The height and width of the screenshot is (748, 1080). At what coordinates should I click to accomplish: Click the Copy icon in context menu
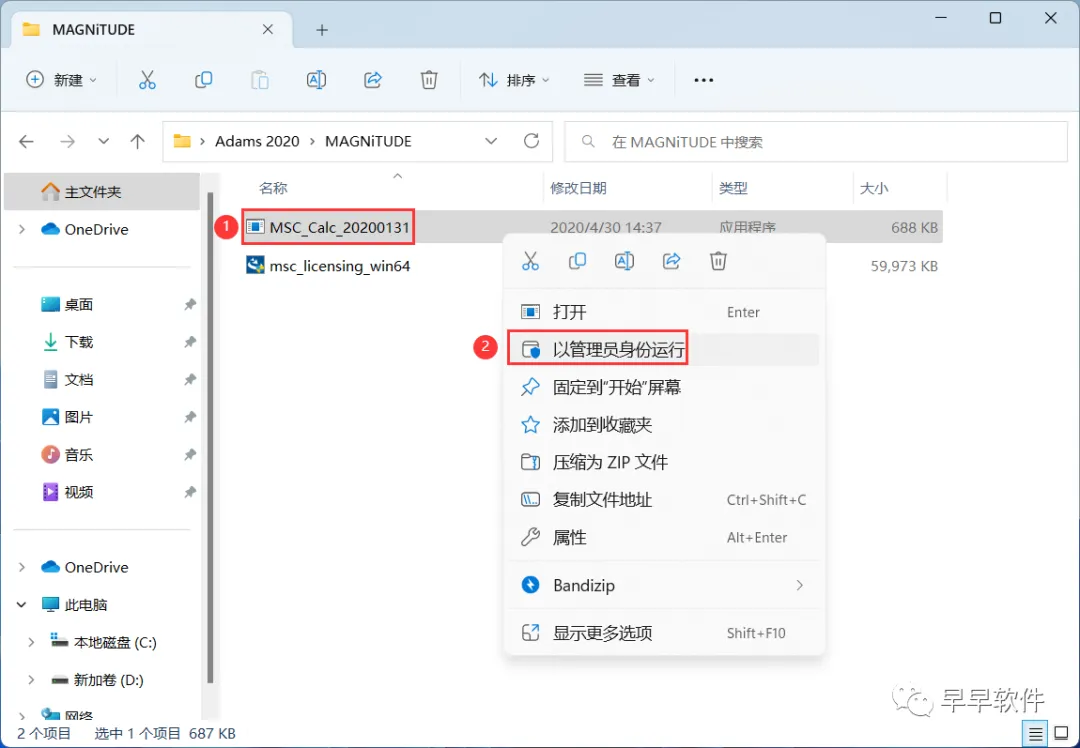(x=577, y=261)
